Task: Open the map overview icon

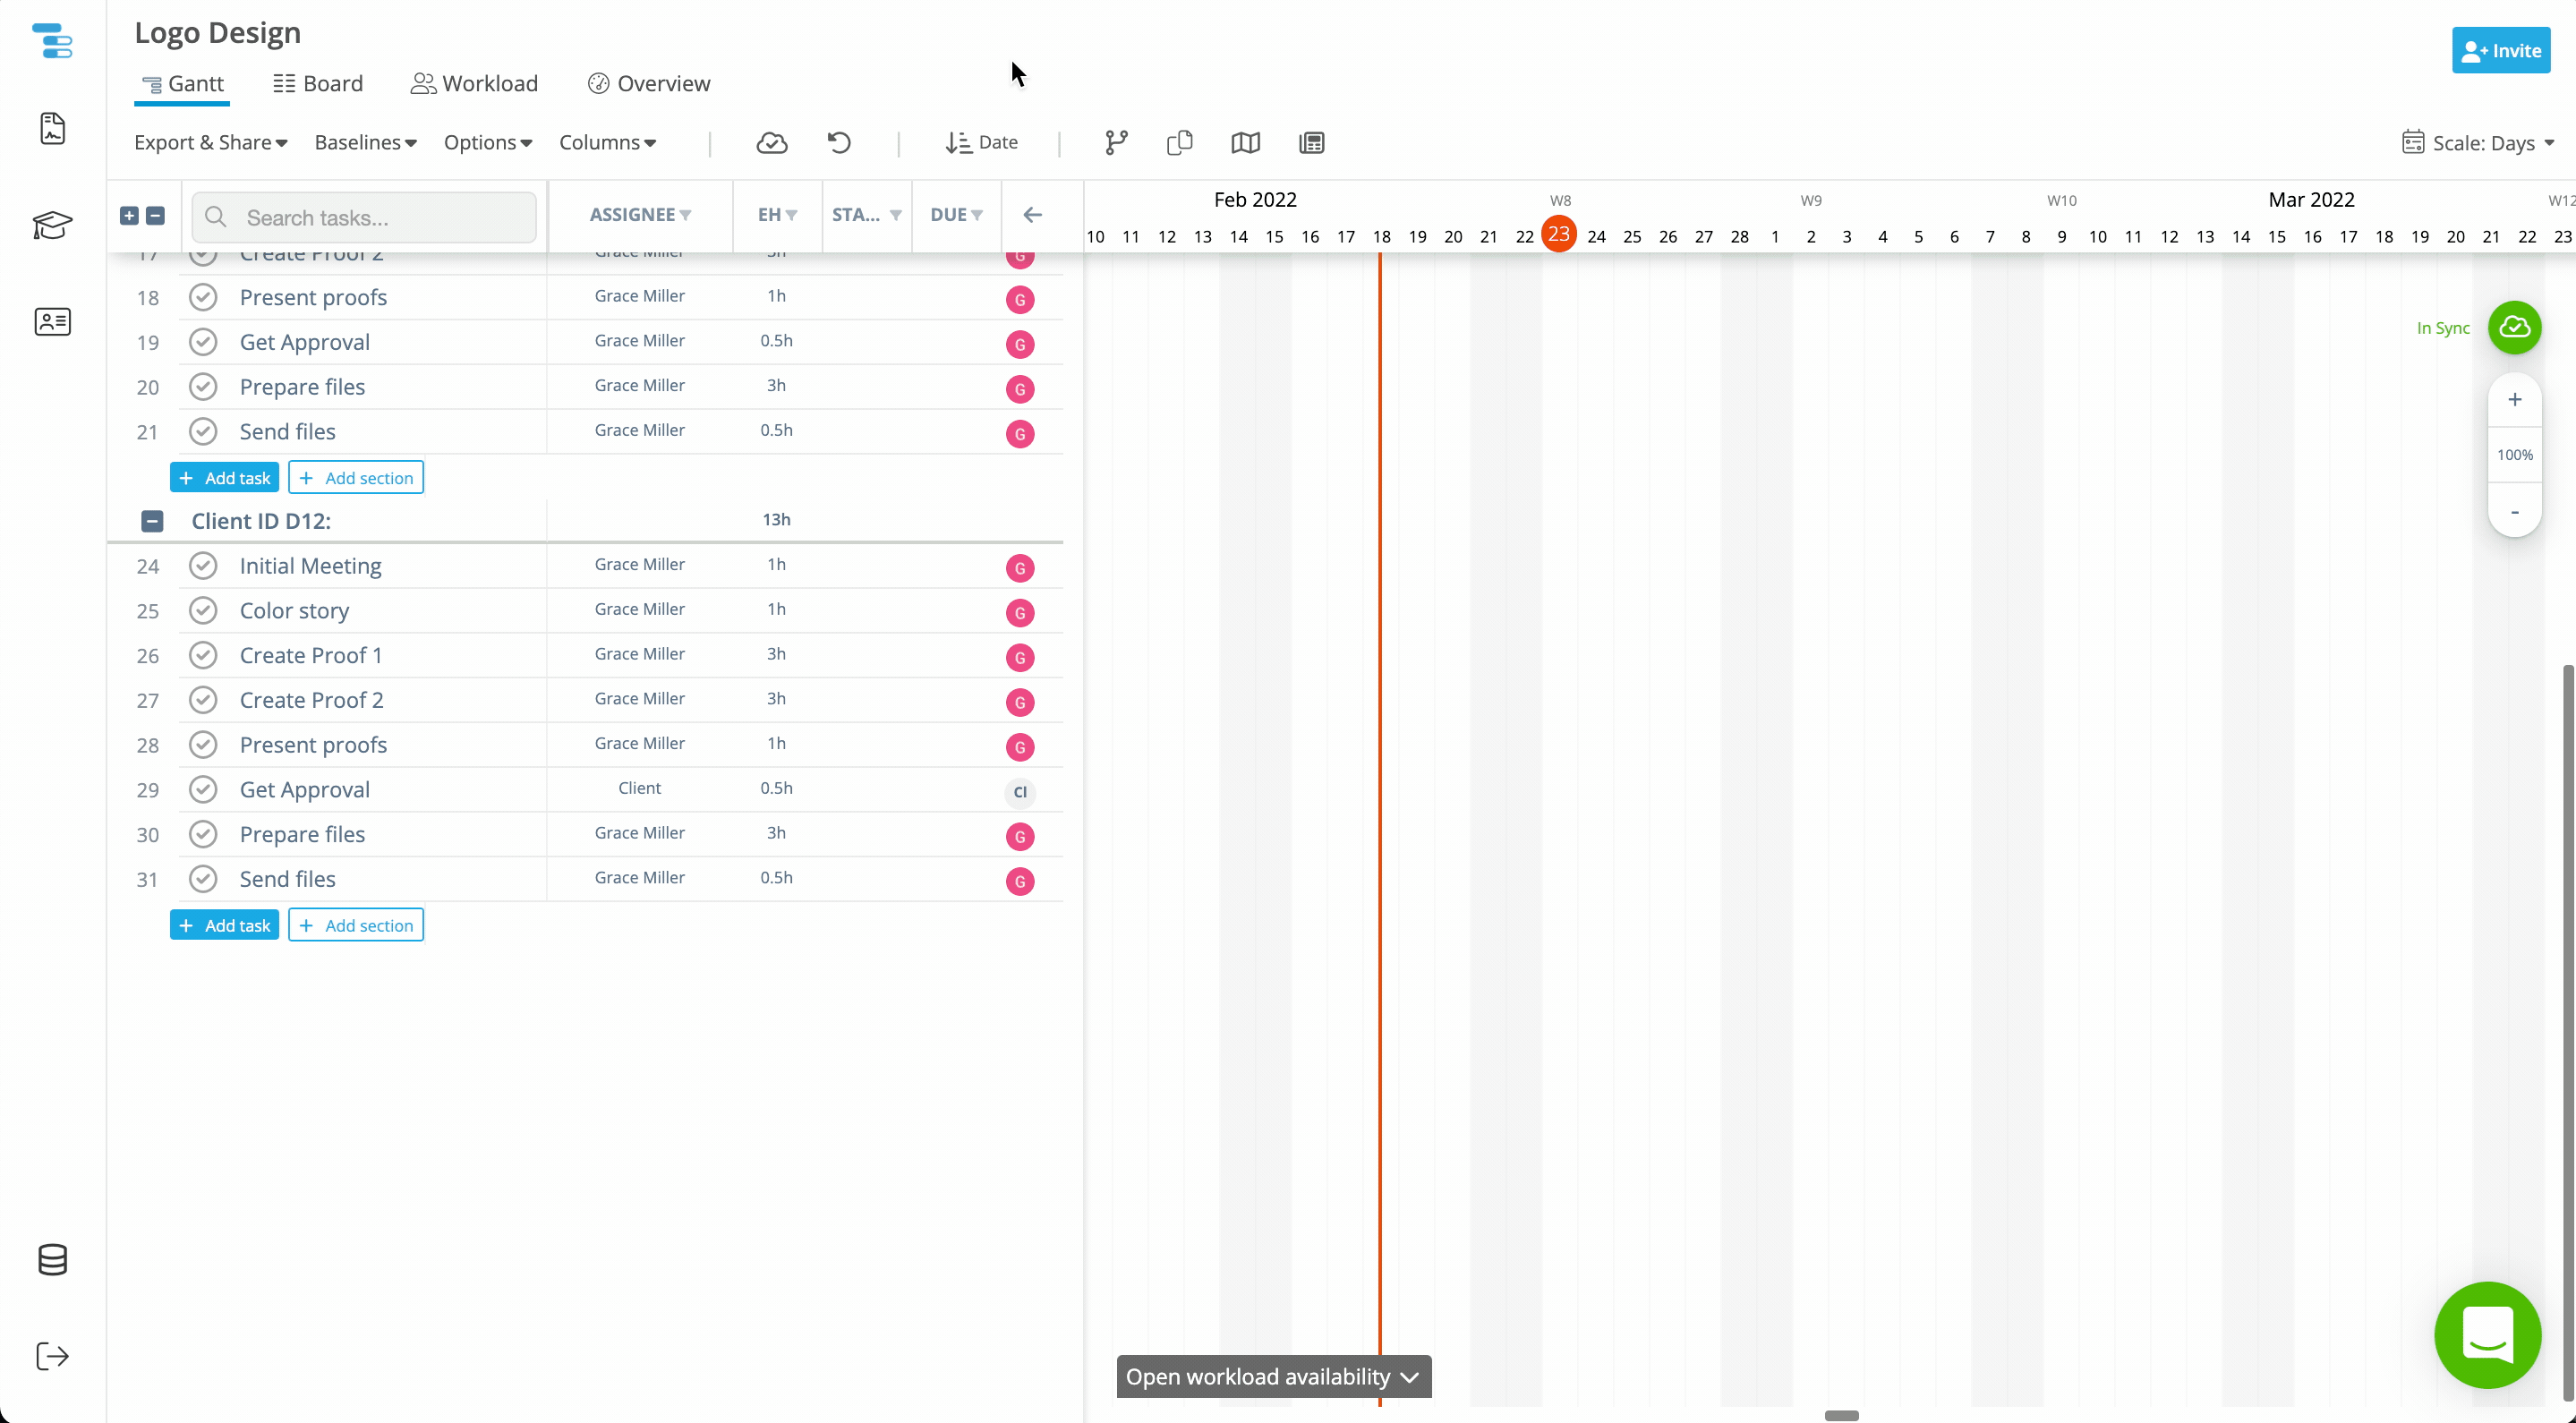Action: [1245, 142]
